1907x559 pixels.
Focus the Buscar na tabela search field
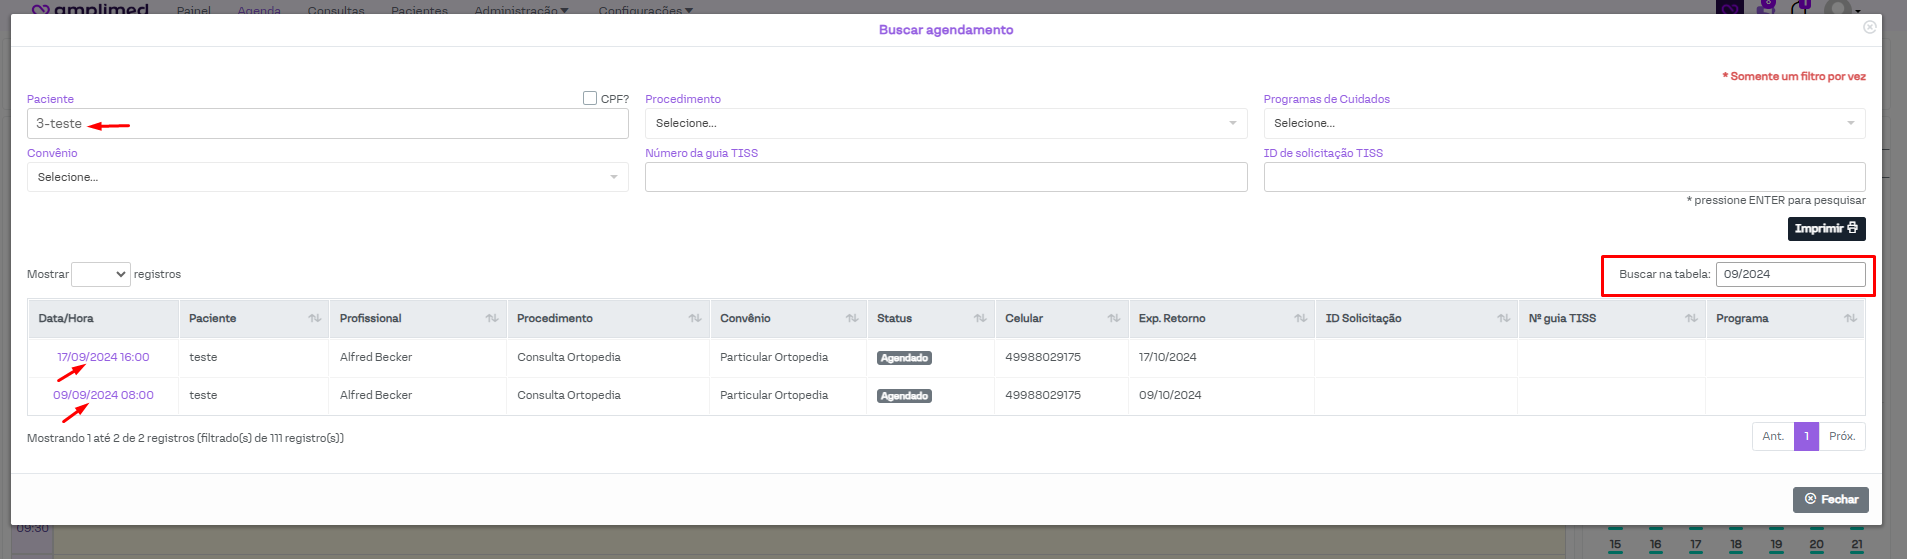1789,274
